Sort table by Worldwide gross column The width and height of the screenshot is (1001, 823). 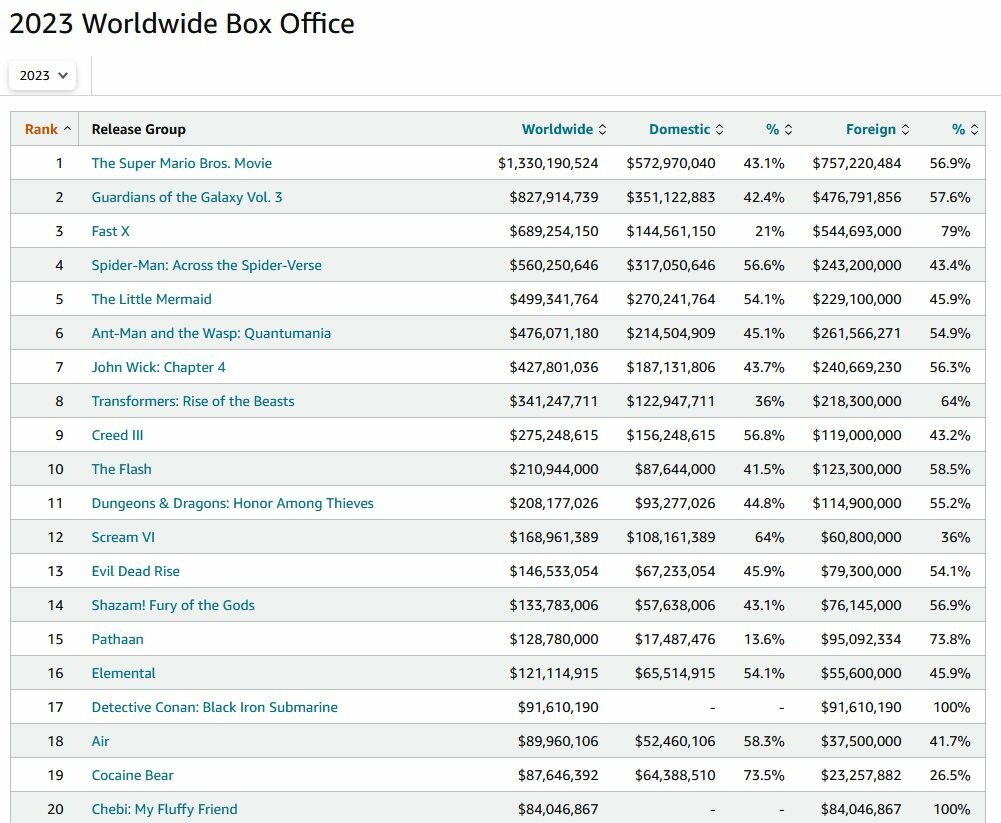click(564, 129)
